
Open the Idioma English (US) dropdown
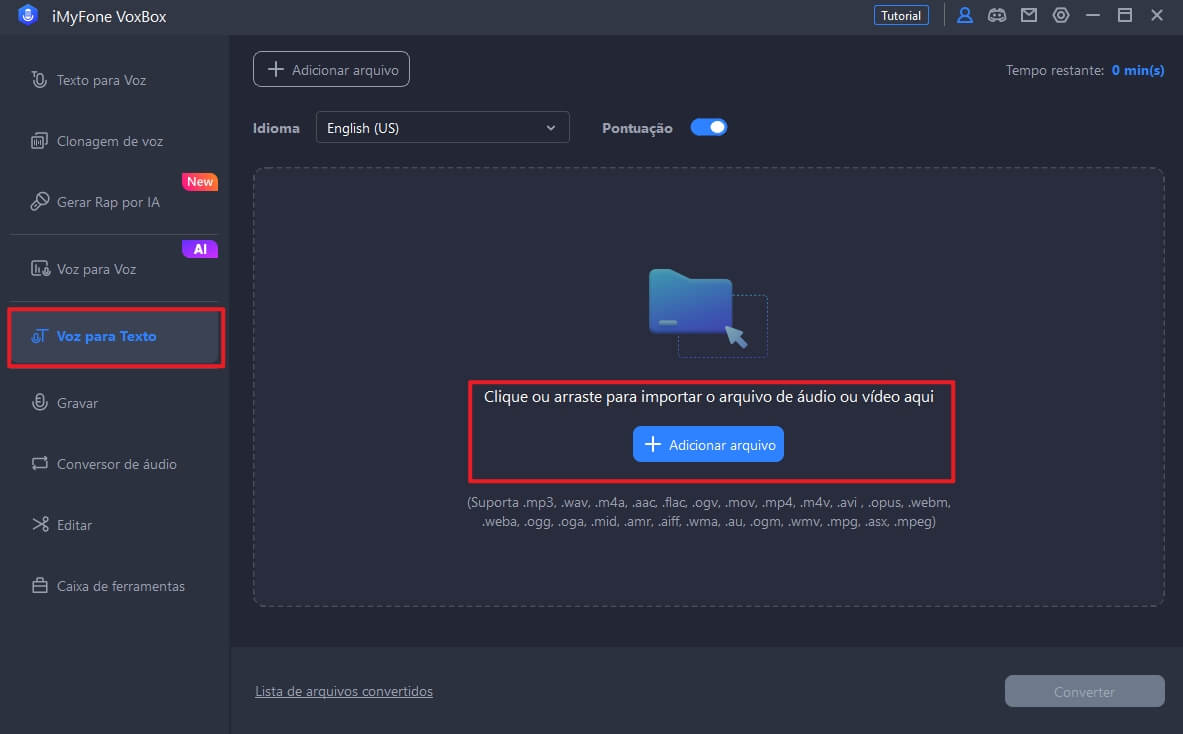pyautogui.click(x=442, y=127)
